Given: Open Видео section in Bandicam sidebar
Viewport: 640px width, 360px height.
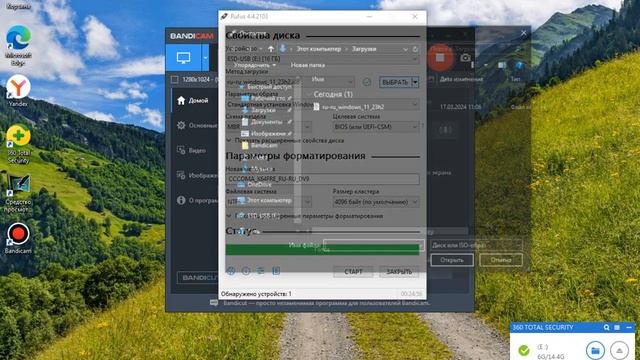Looking at the screenshot, I should [x=192, y=150].
